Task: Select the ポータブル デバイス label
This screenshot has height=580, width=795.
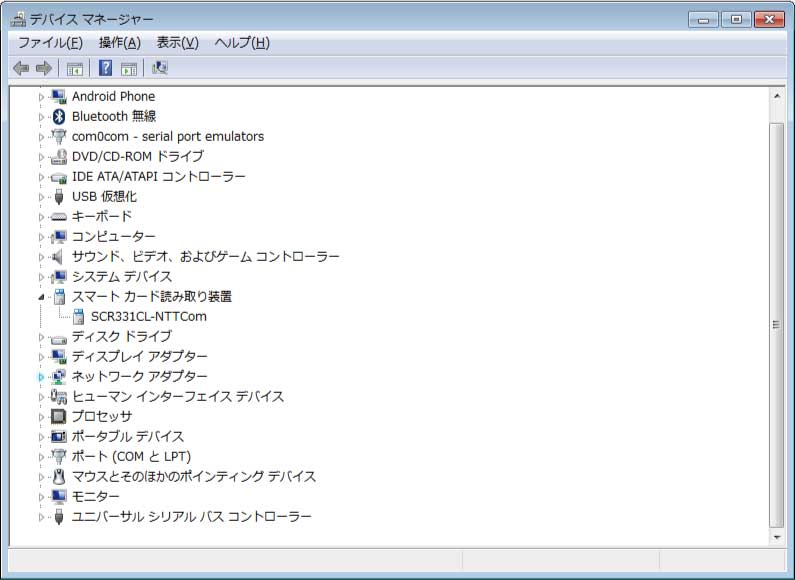Action: point(128,437)
